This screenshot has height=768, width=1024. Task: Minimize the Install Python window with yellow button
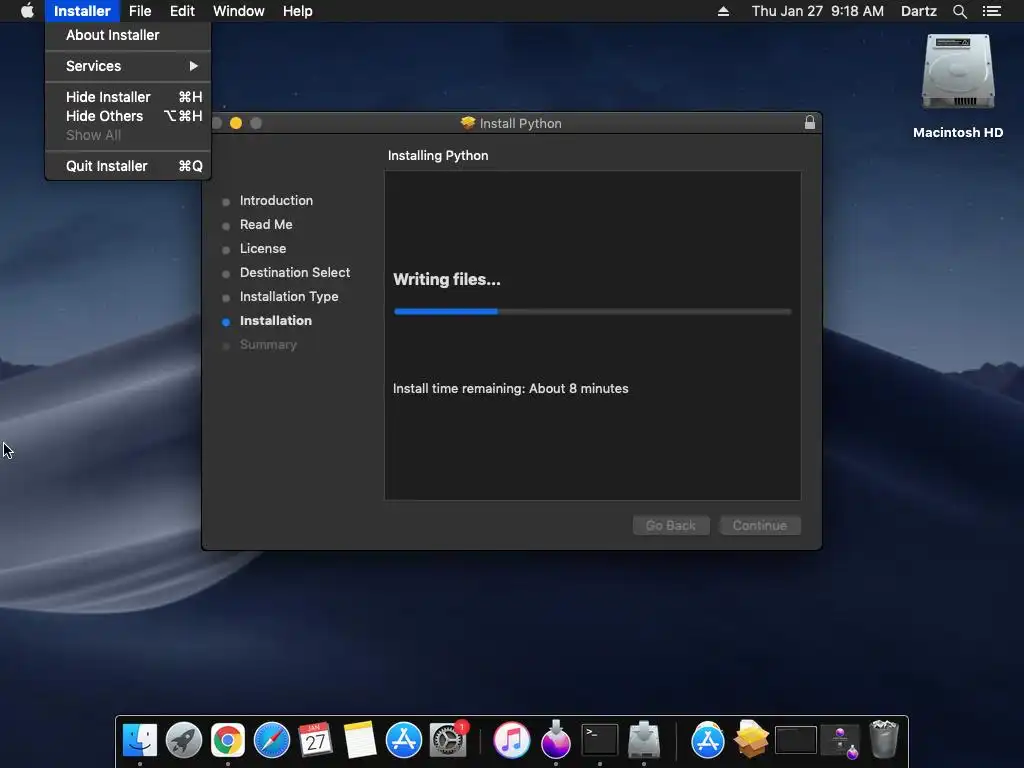coord(236,123)
